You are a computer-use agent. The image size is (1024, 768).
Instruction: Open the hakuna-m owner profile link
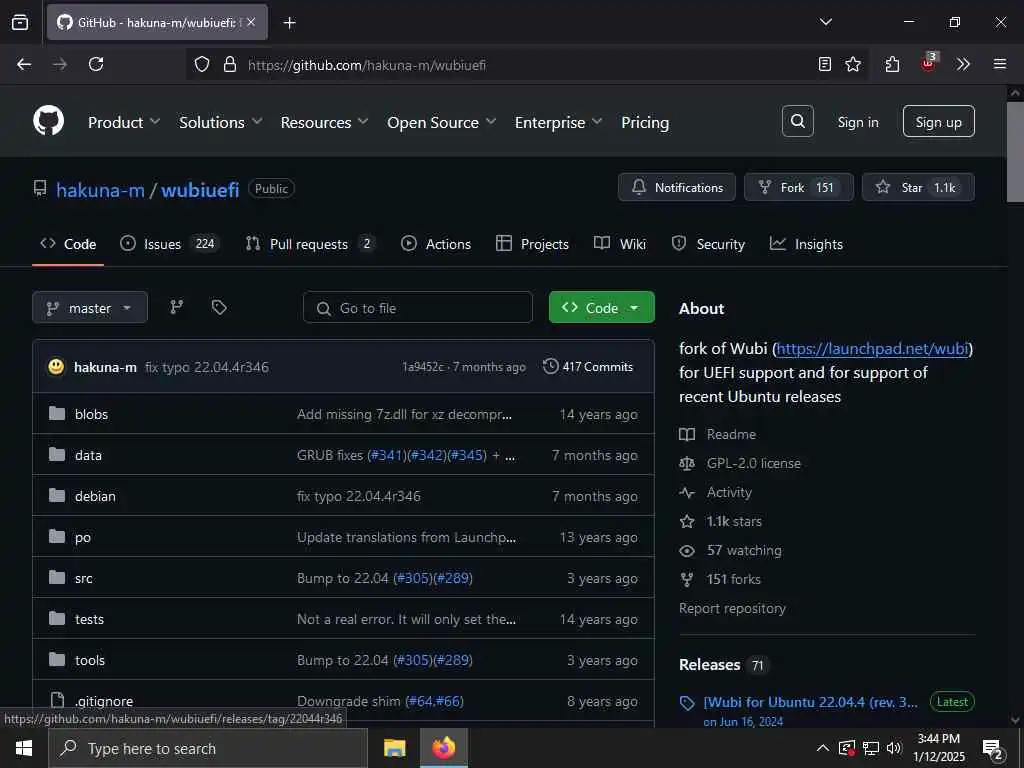pyautogui.click(x=100, y=189)
